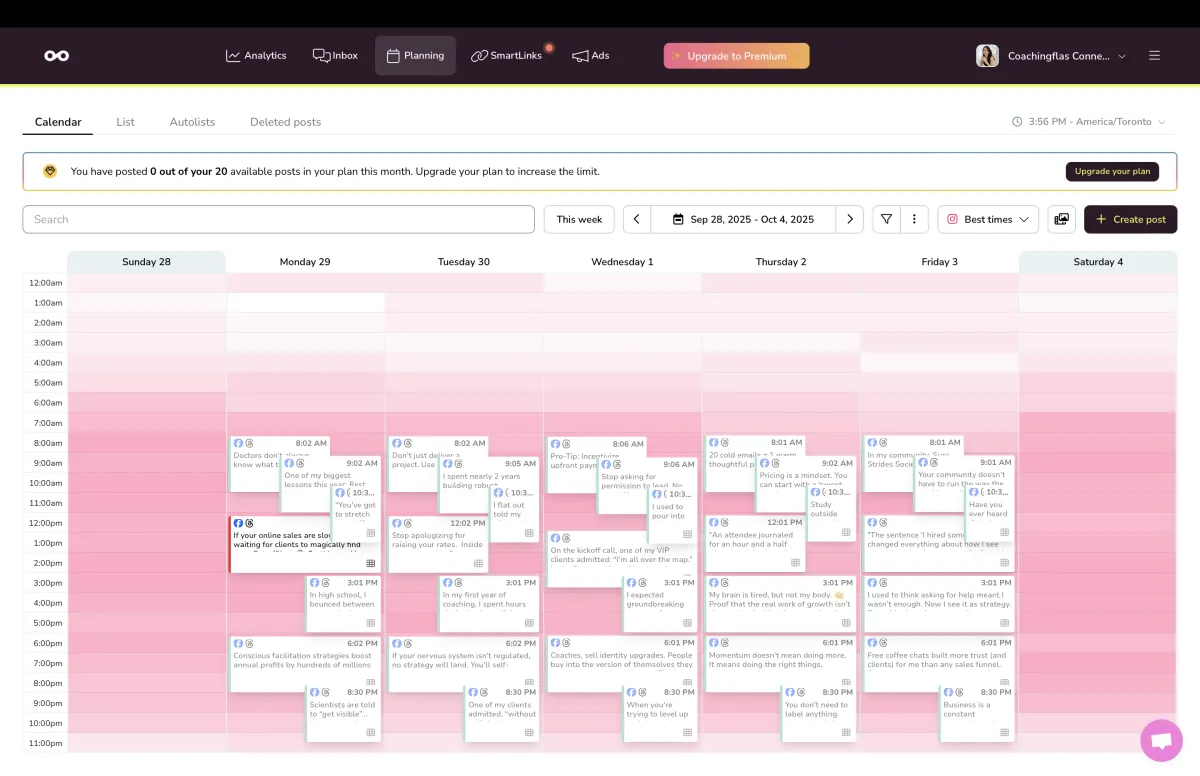
Task: Click the Upgrade your plan button
Action: pyautogui.click(x=1112, y=171)
